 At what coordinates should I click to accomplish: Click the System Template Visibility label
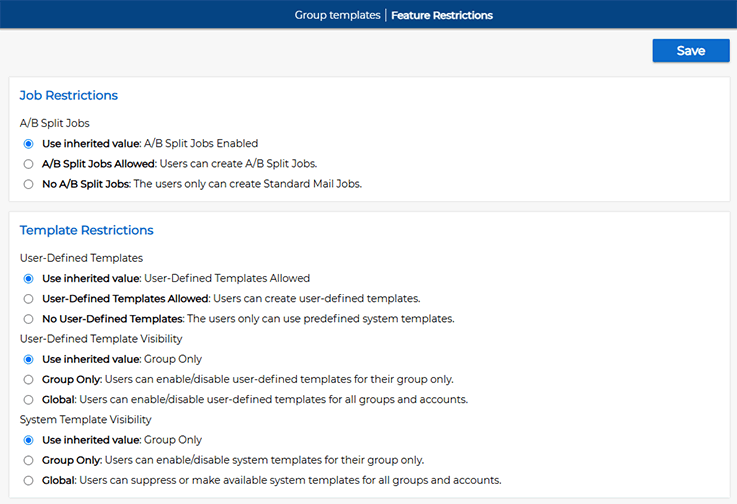click(x=86, y=420)
